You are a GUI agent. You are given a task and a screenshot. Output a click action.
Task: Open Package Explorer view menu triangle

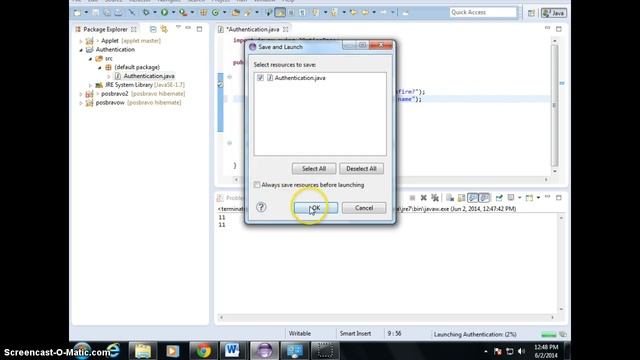[178, 28]
